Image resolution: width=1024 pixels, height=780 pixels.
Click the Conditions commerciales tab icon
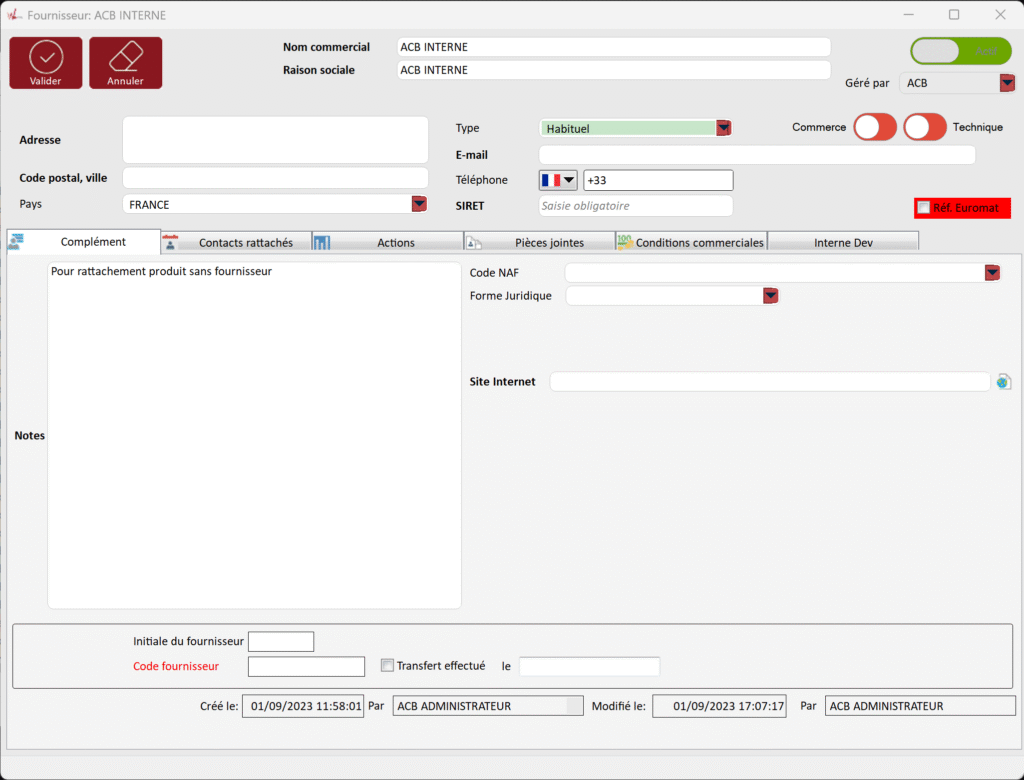coord(625,242)
